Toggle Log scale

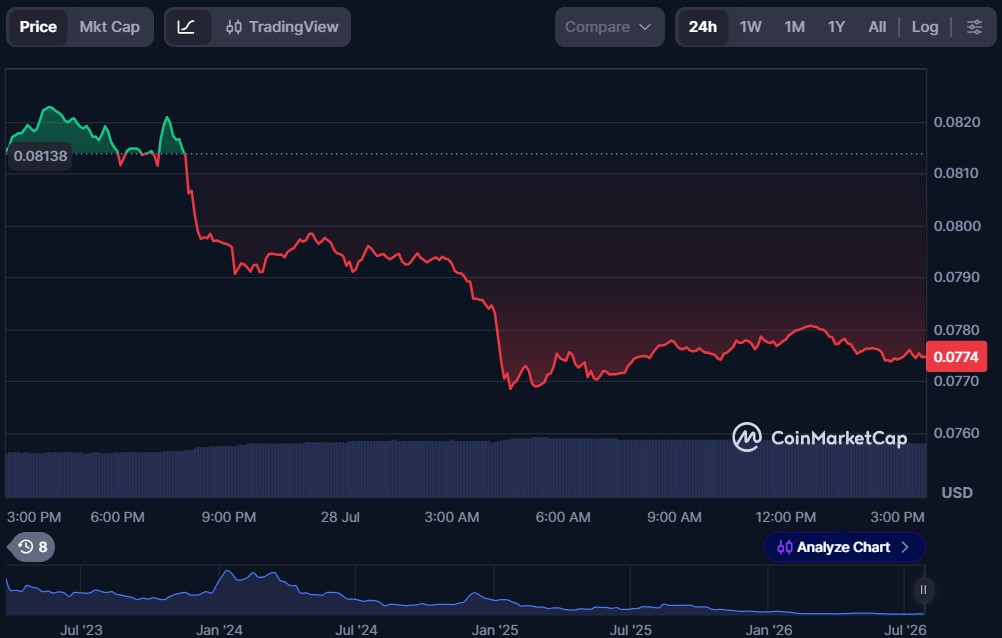tap(924, 27)
